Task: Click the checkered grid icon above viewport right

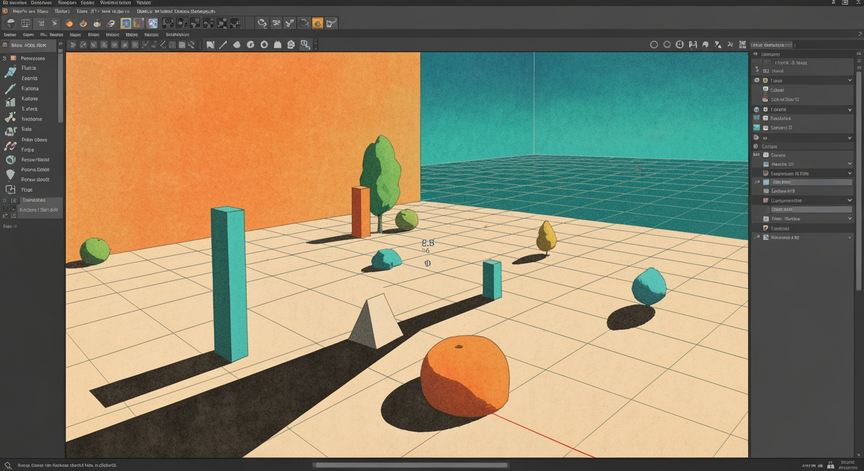Action: 742,45
